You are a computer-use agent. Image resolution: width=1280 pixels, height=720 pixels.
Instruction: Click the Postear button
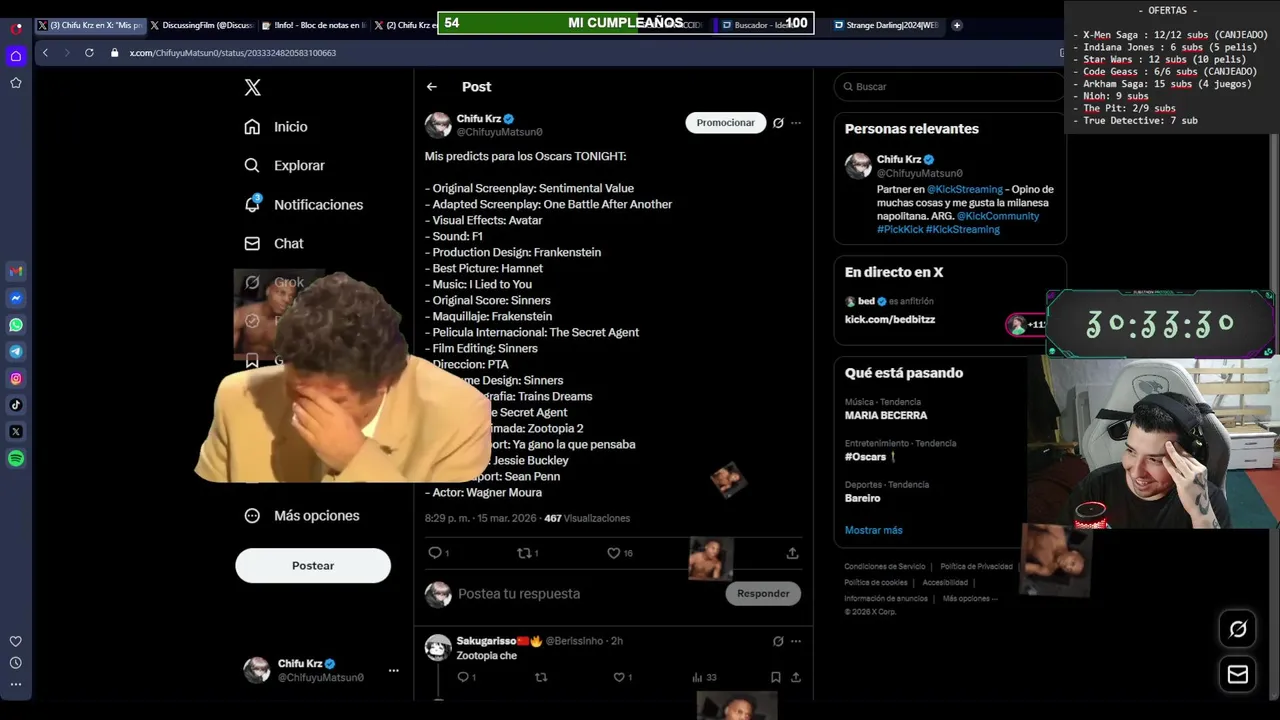coord(313,566)
